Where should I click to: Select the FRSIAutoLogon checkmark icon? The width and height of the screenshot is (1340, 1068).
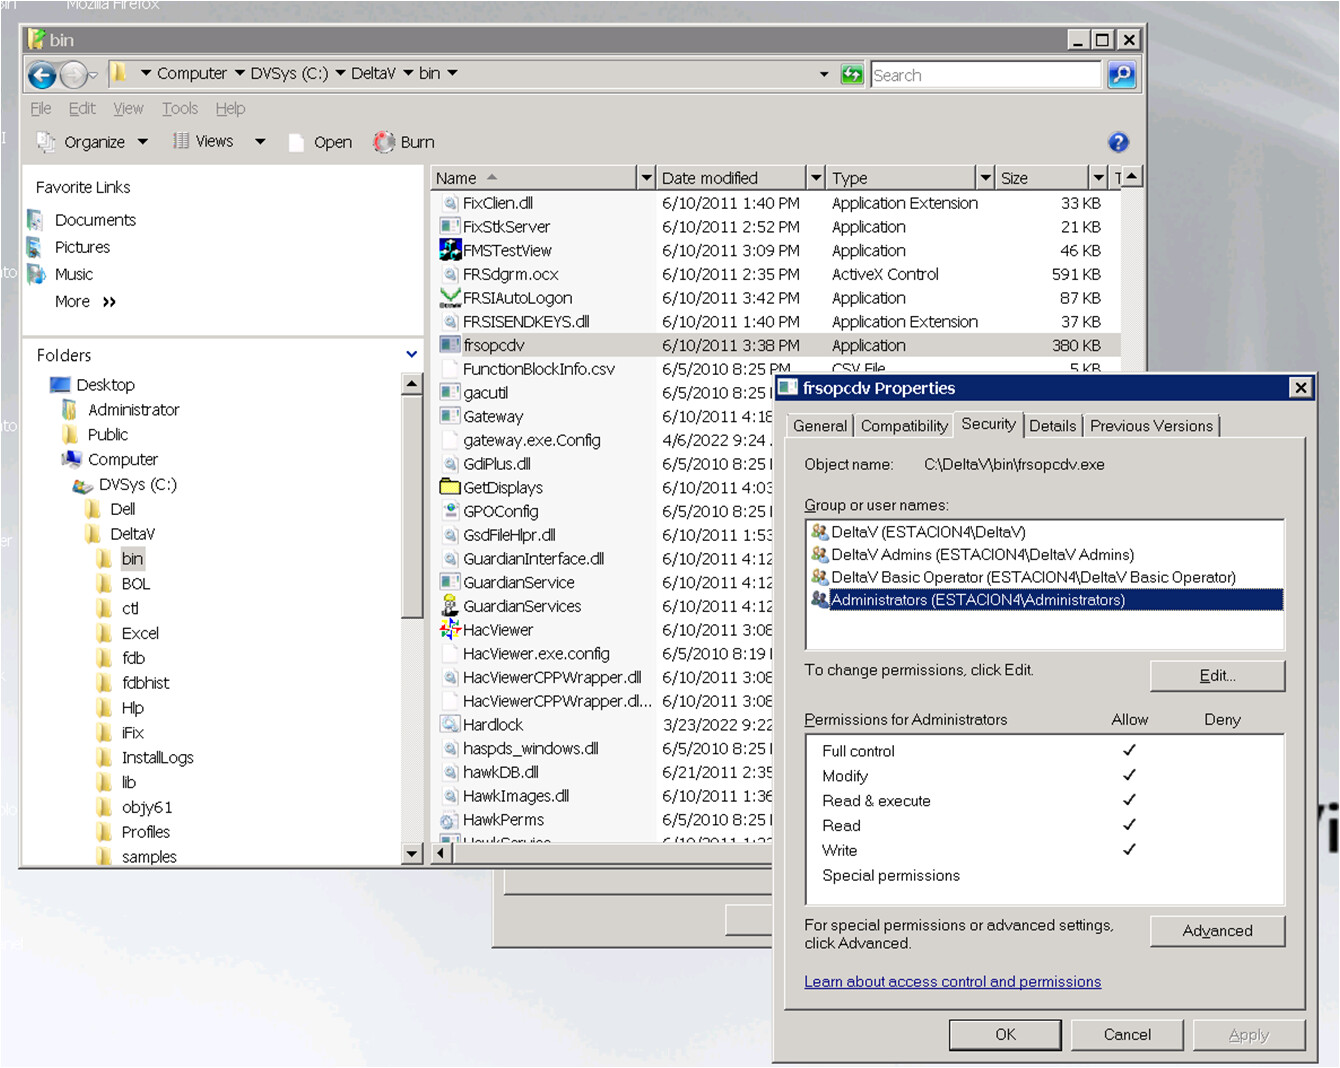[450, 298]
